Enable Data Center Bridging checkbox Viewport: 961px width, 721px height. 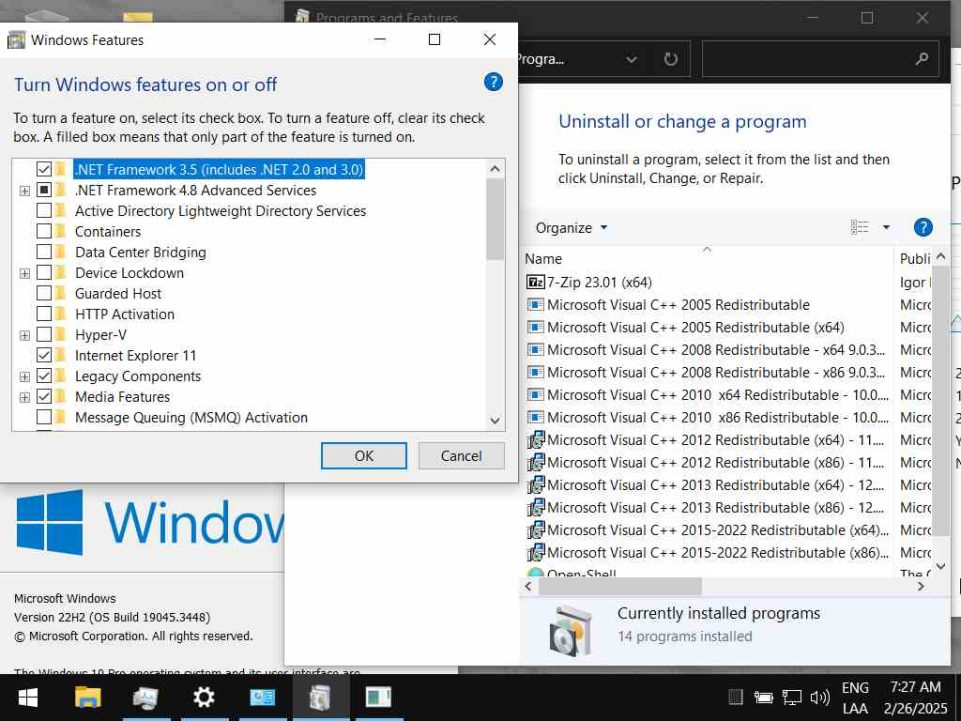(x=44, y=252)
